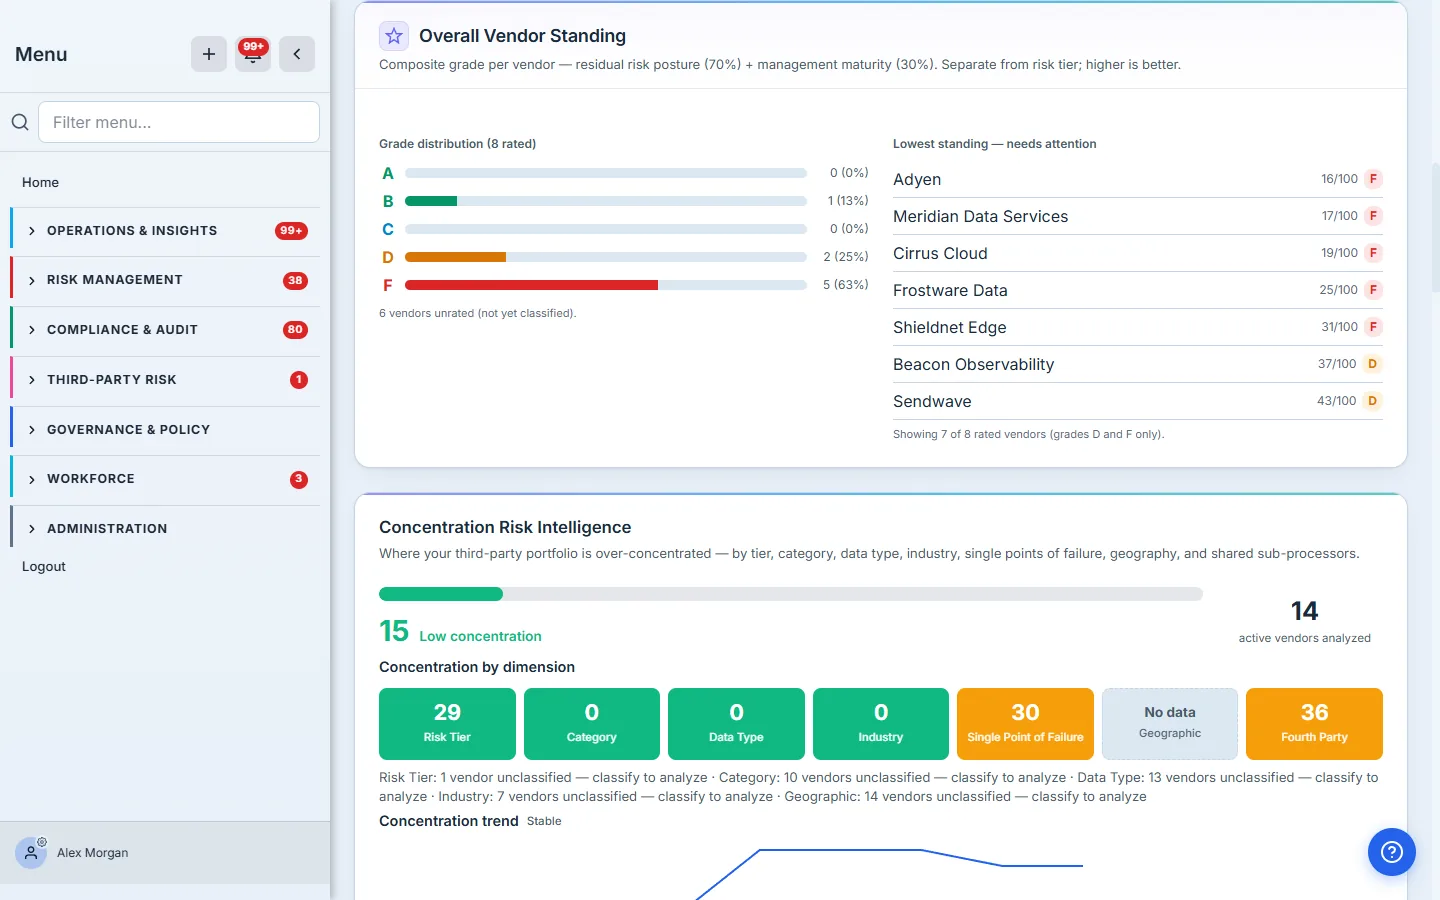Expand Risk Management chevron

32,281
